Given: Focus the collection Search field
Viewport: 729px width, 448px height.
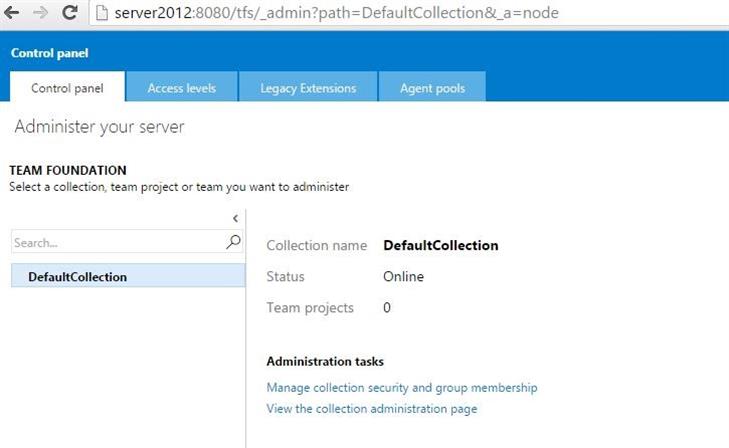Looking at the screenshot, I should pyautogui.click(x=115, y=242).
